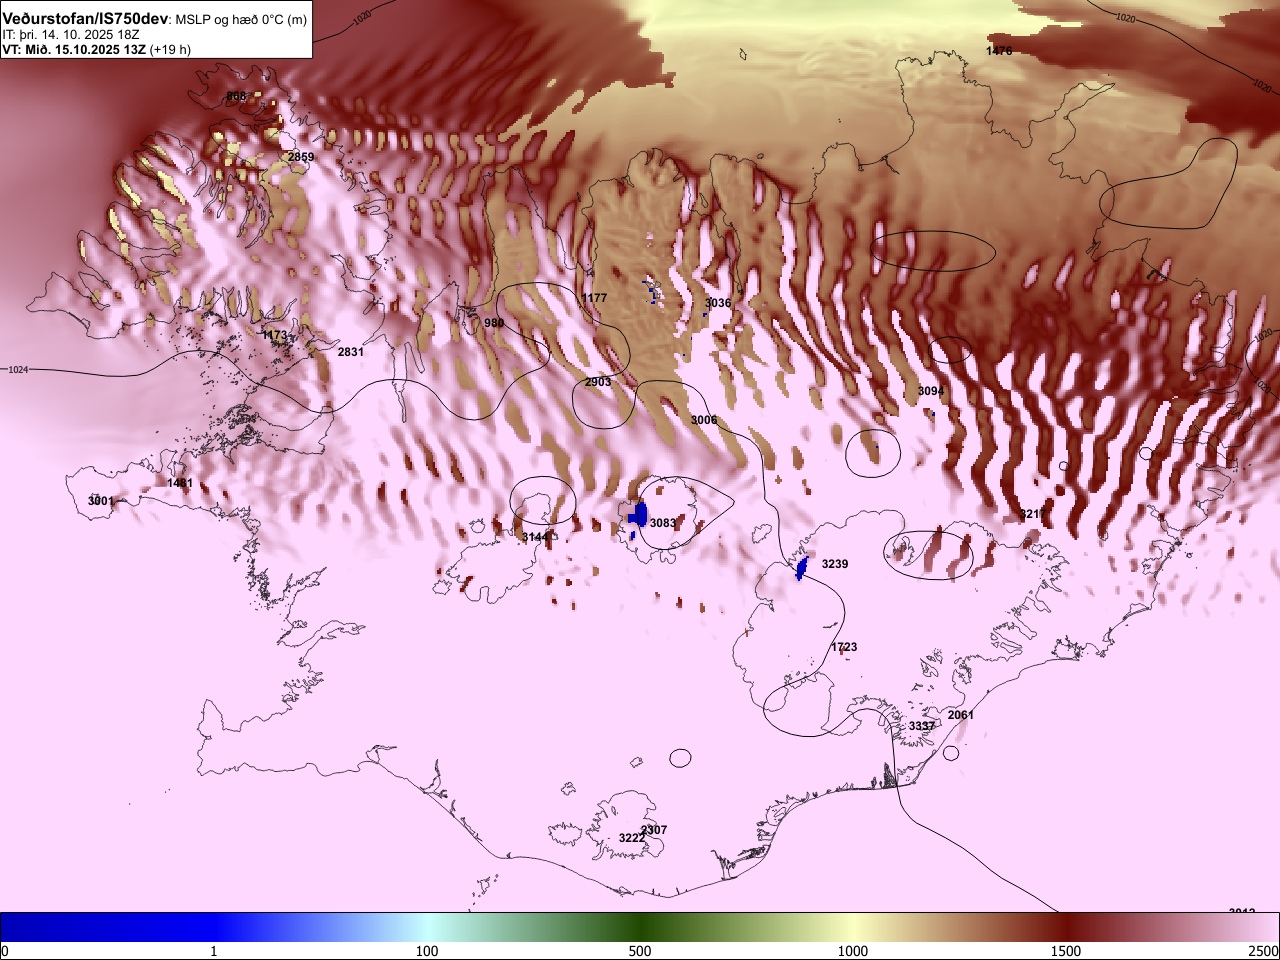Click the 3337 height label
Viewport: 1280px width, 960px height.
click(922, 726)
